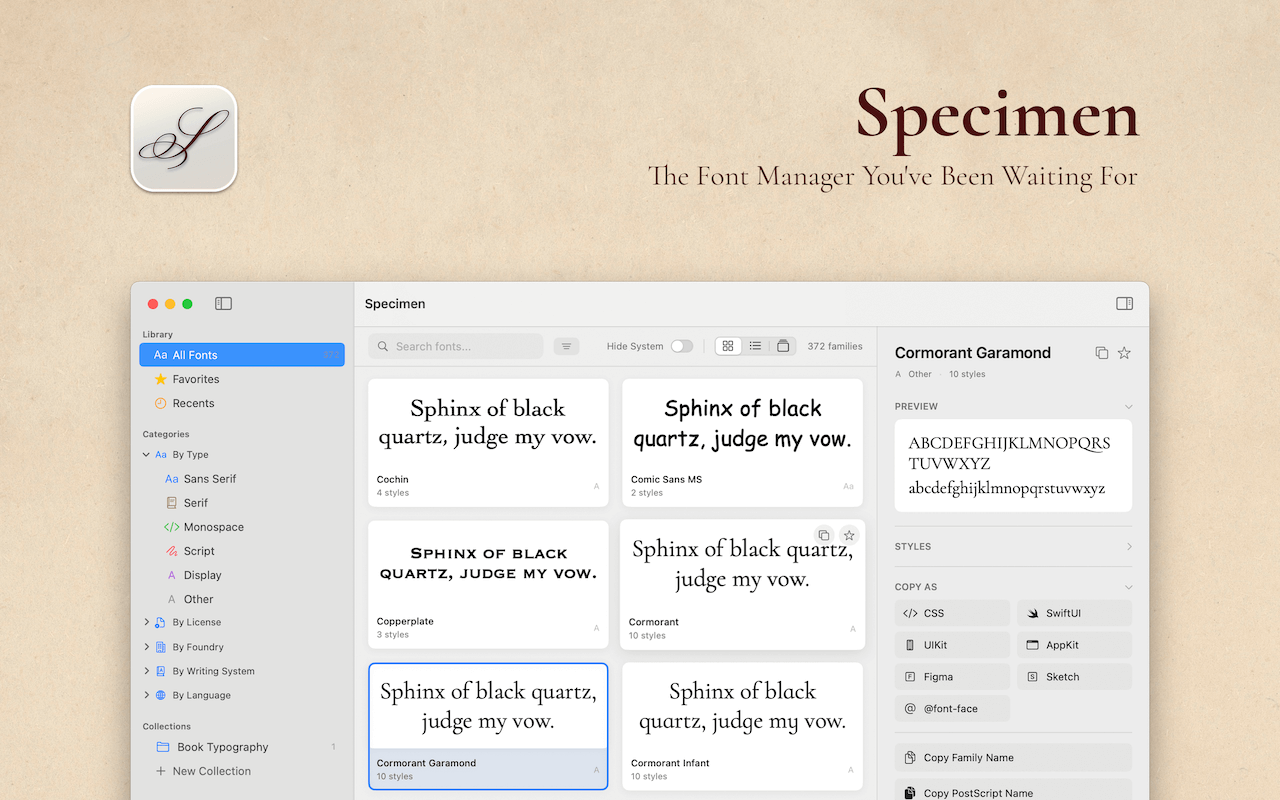The image size is (1280, 800).
Task: Enable the Hide System switch
Action: click(681, 345)
